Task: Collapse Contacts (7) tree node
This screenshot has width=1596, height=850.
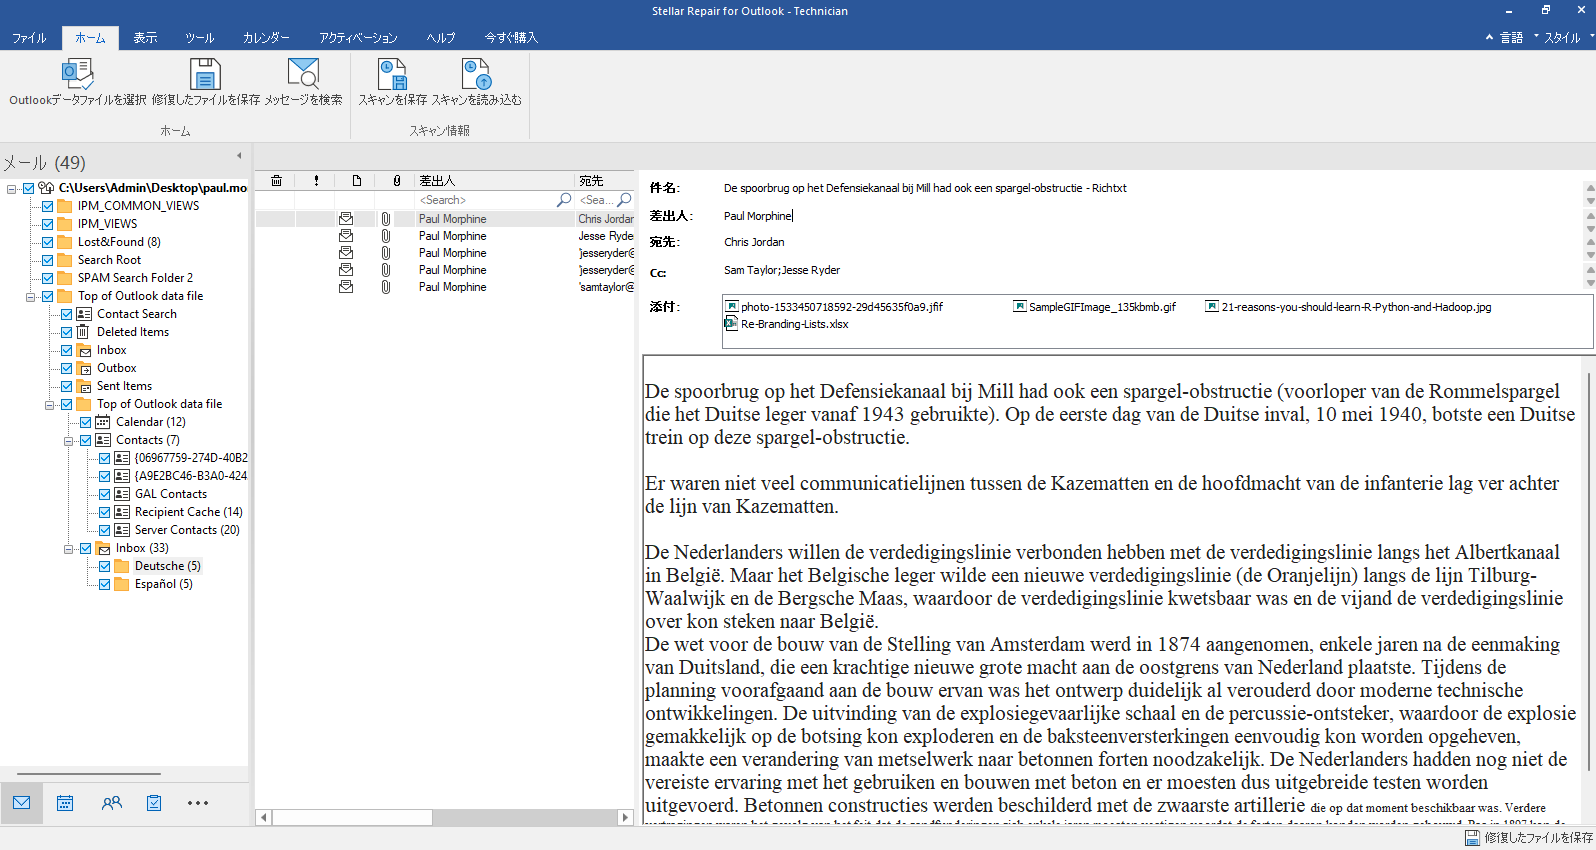Action: [69, 440]
